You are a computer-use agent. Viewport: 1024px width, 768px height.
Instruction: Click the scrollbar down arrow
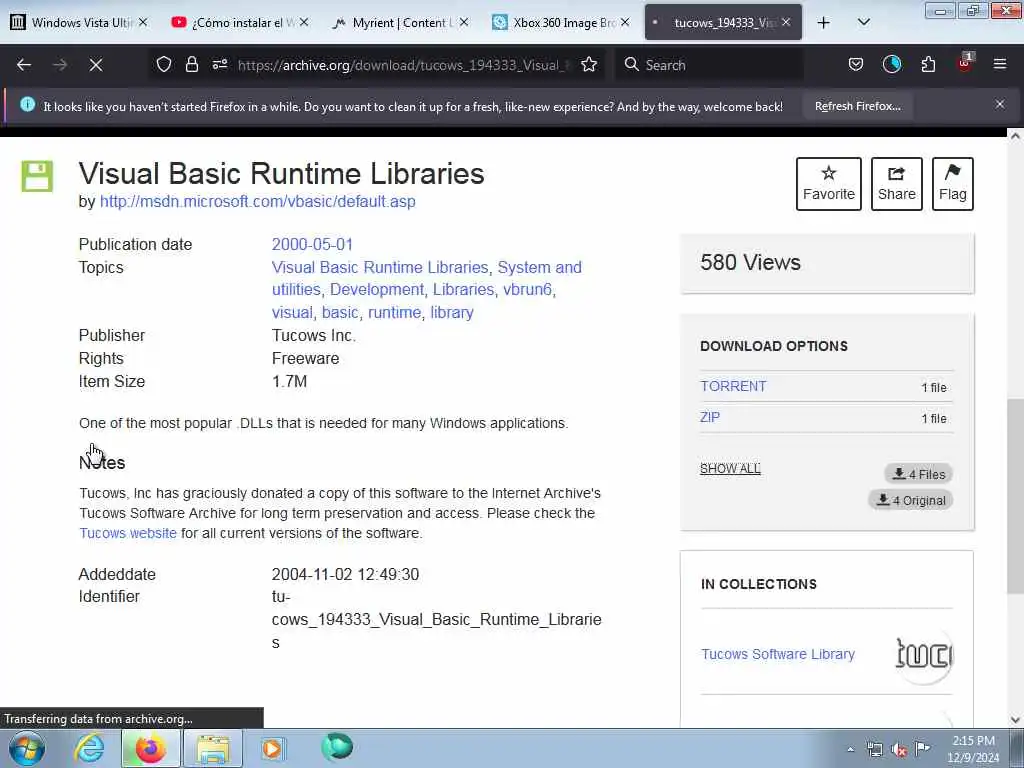(1014, 720)
